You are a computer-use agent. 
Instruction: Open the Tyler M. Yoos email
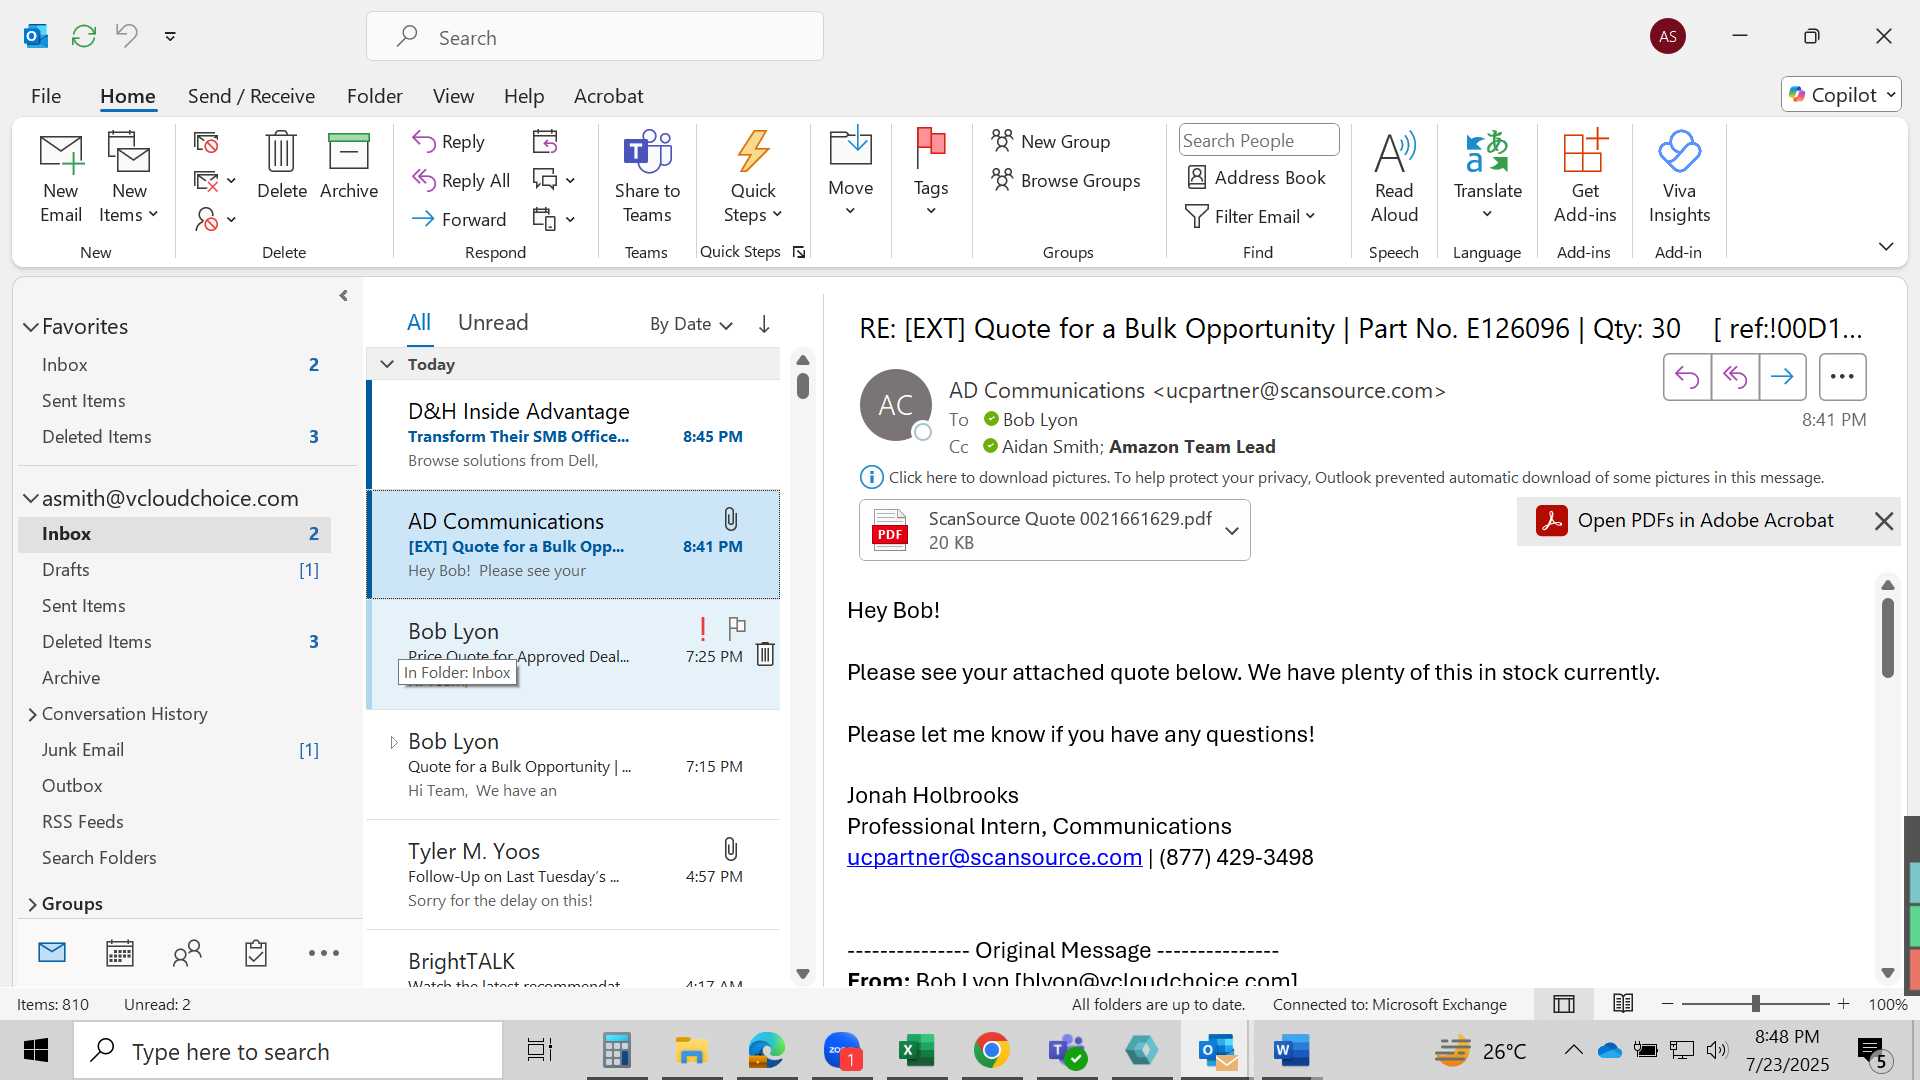(x=574, y=875)
